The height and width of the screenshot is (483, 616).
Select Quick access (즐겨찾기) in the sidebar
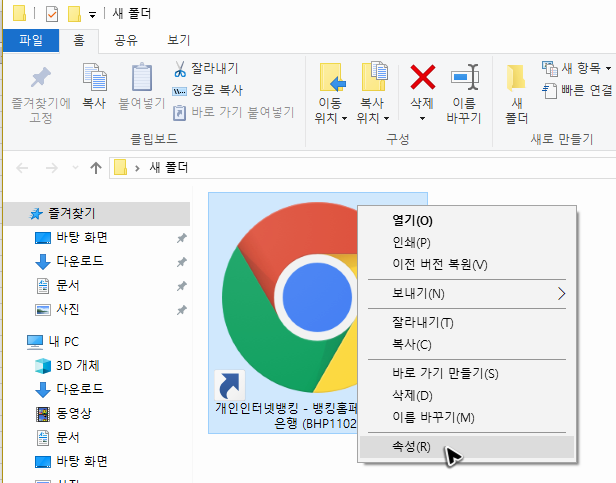tap(97, 214)
